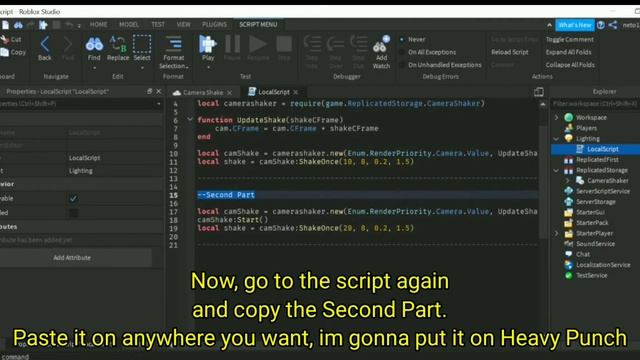Screen dimensions: 640x360
Task: Click Toggle Comment action
Action: [x=570, y=40]
